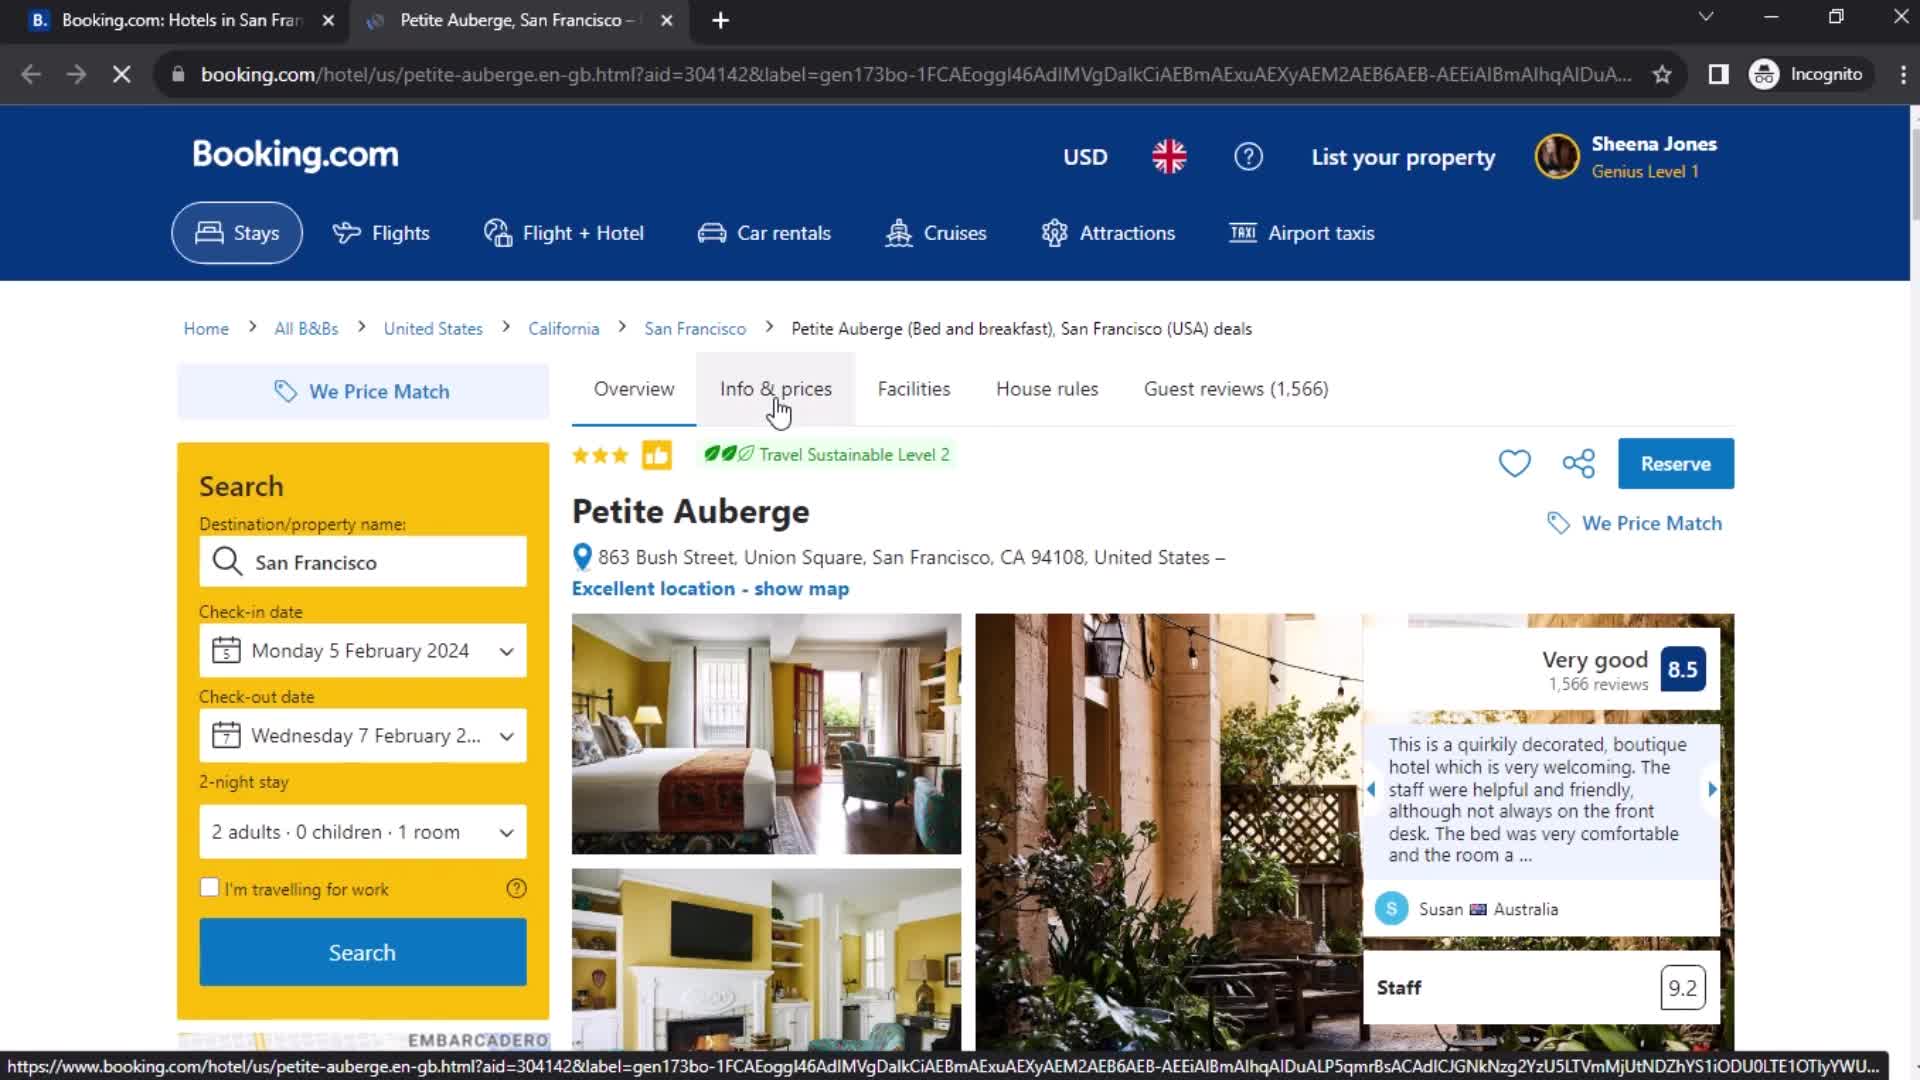Image resolution: width=1920 pixels, height=1080 pixels.
Task: Click the Excellent location show map link
Action: [709, 588]
